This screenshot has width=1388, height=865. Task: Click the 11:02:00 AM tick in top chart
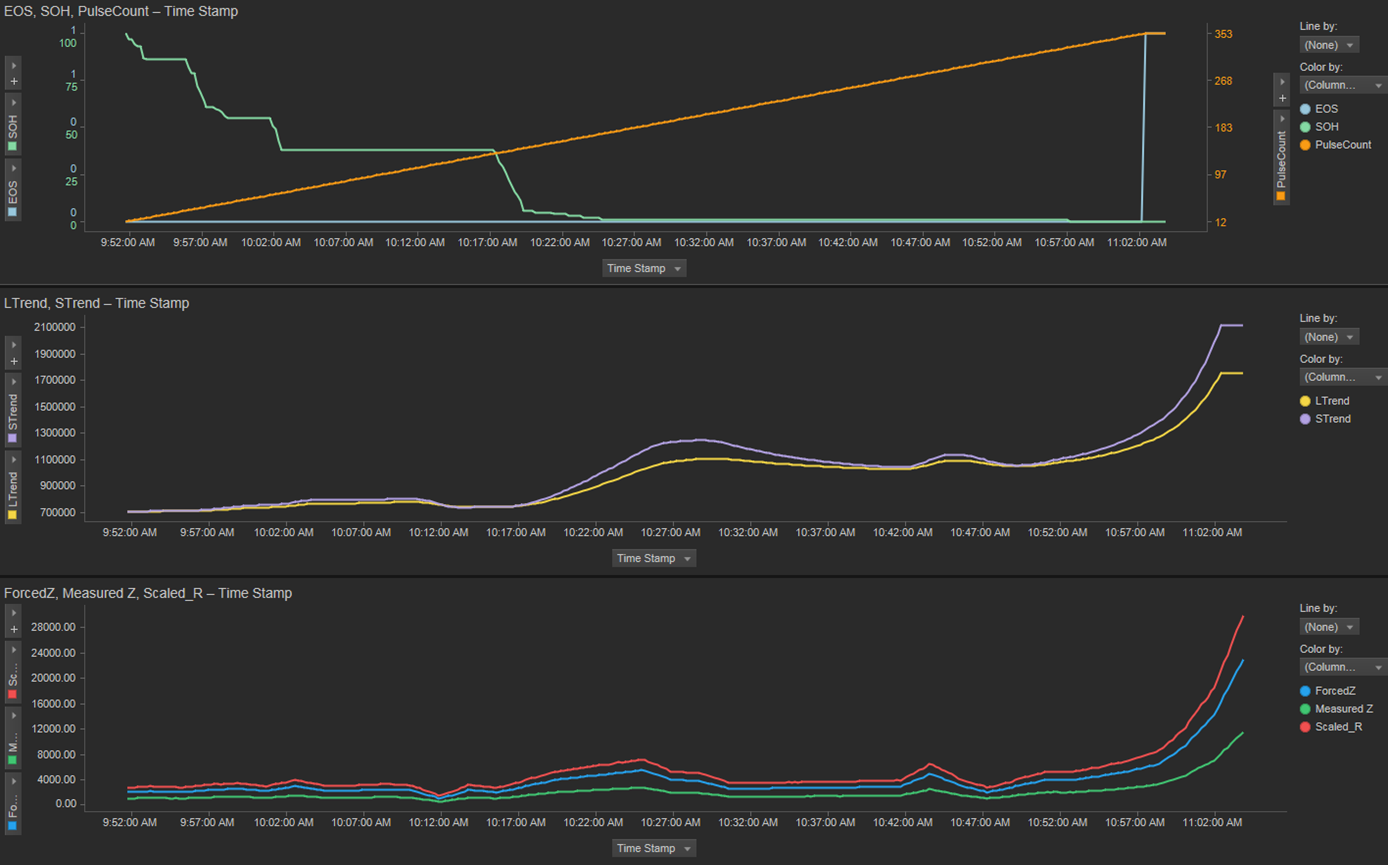click(1137, 243)
